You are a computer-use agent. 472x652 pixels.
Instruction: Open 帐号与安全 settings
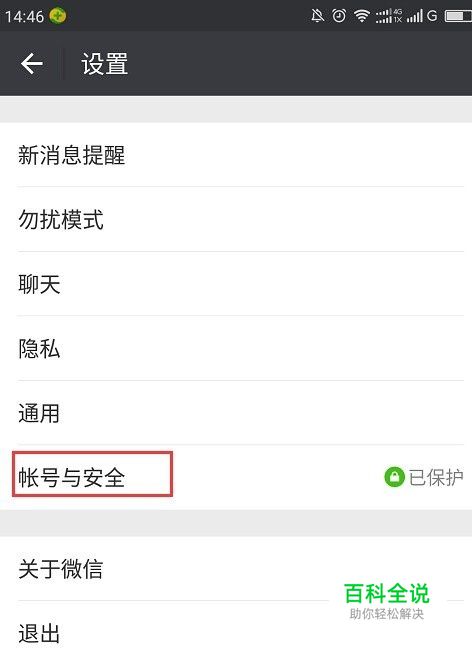[236, 477]
